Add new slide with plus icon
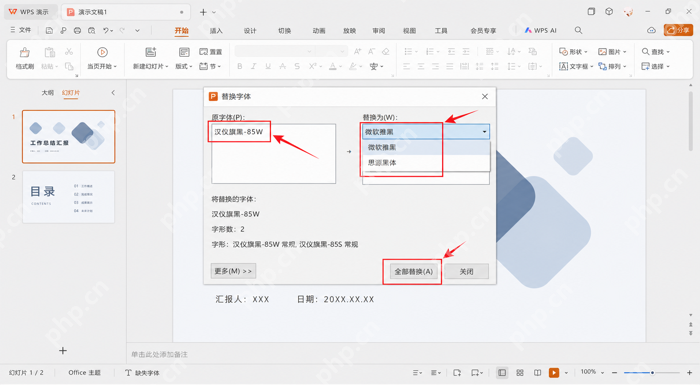700x385 pixels. click(x=63, y=351)
